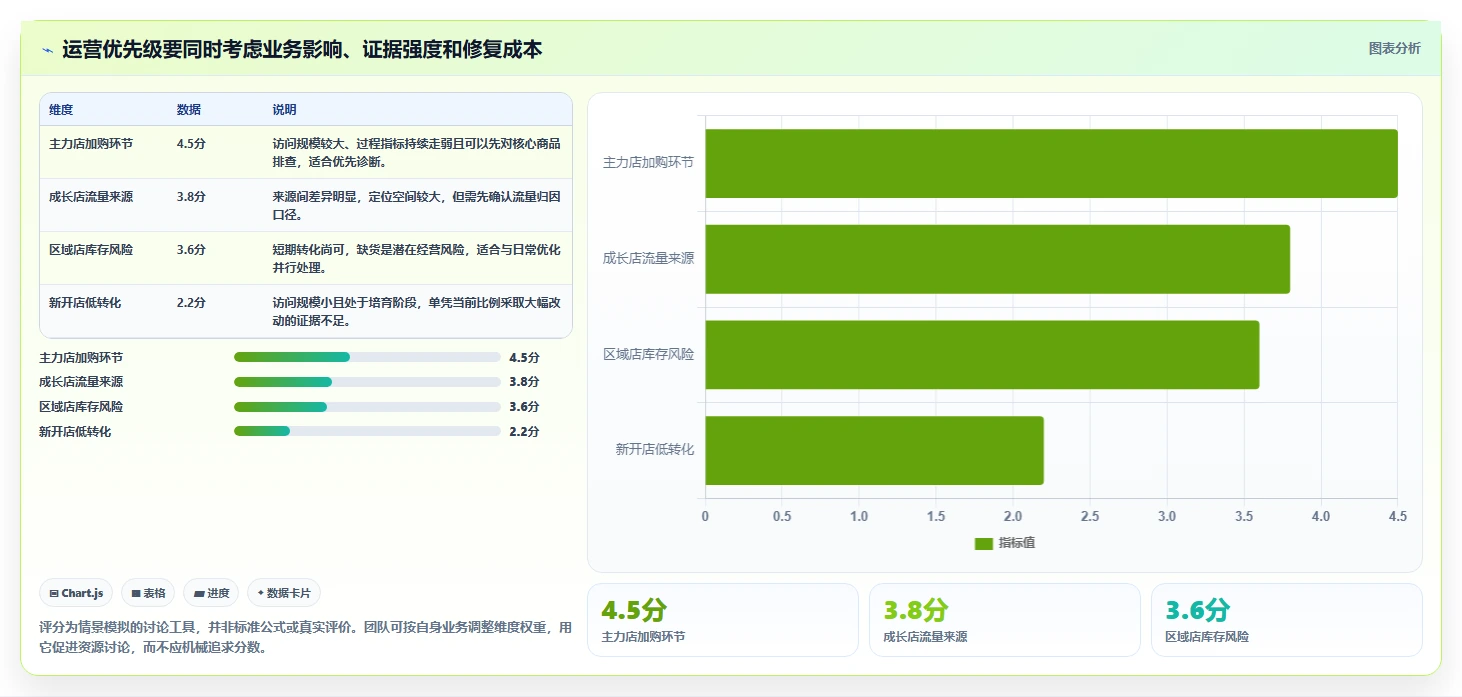
Task: Click the lightning icon beside the page title
Action: tap(47, 50)
